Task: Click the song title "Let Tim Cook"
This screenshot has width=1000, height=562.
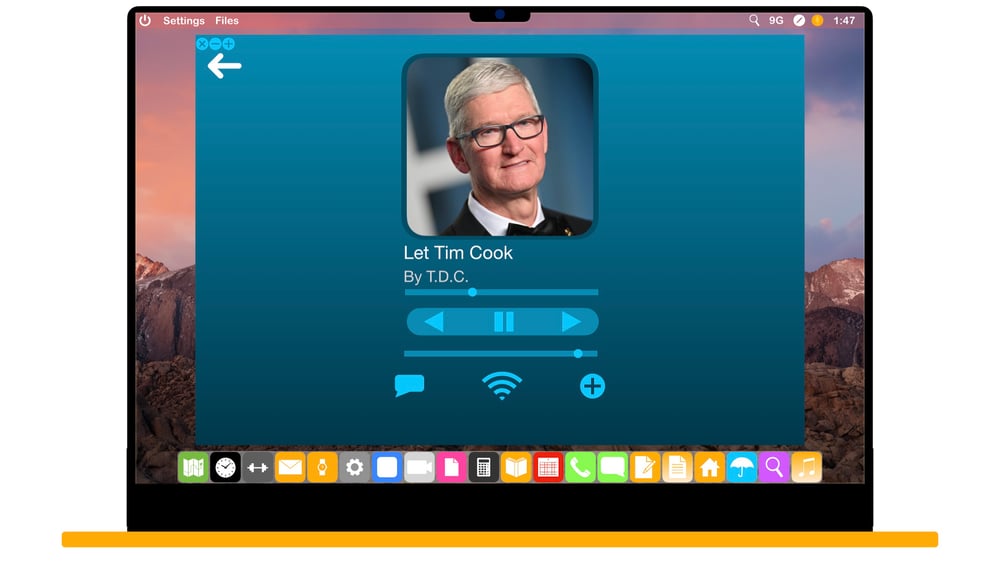Action: (458, 253)
